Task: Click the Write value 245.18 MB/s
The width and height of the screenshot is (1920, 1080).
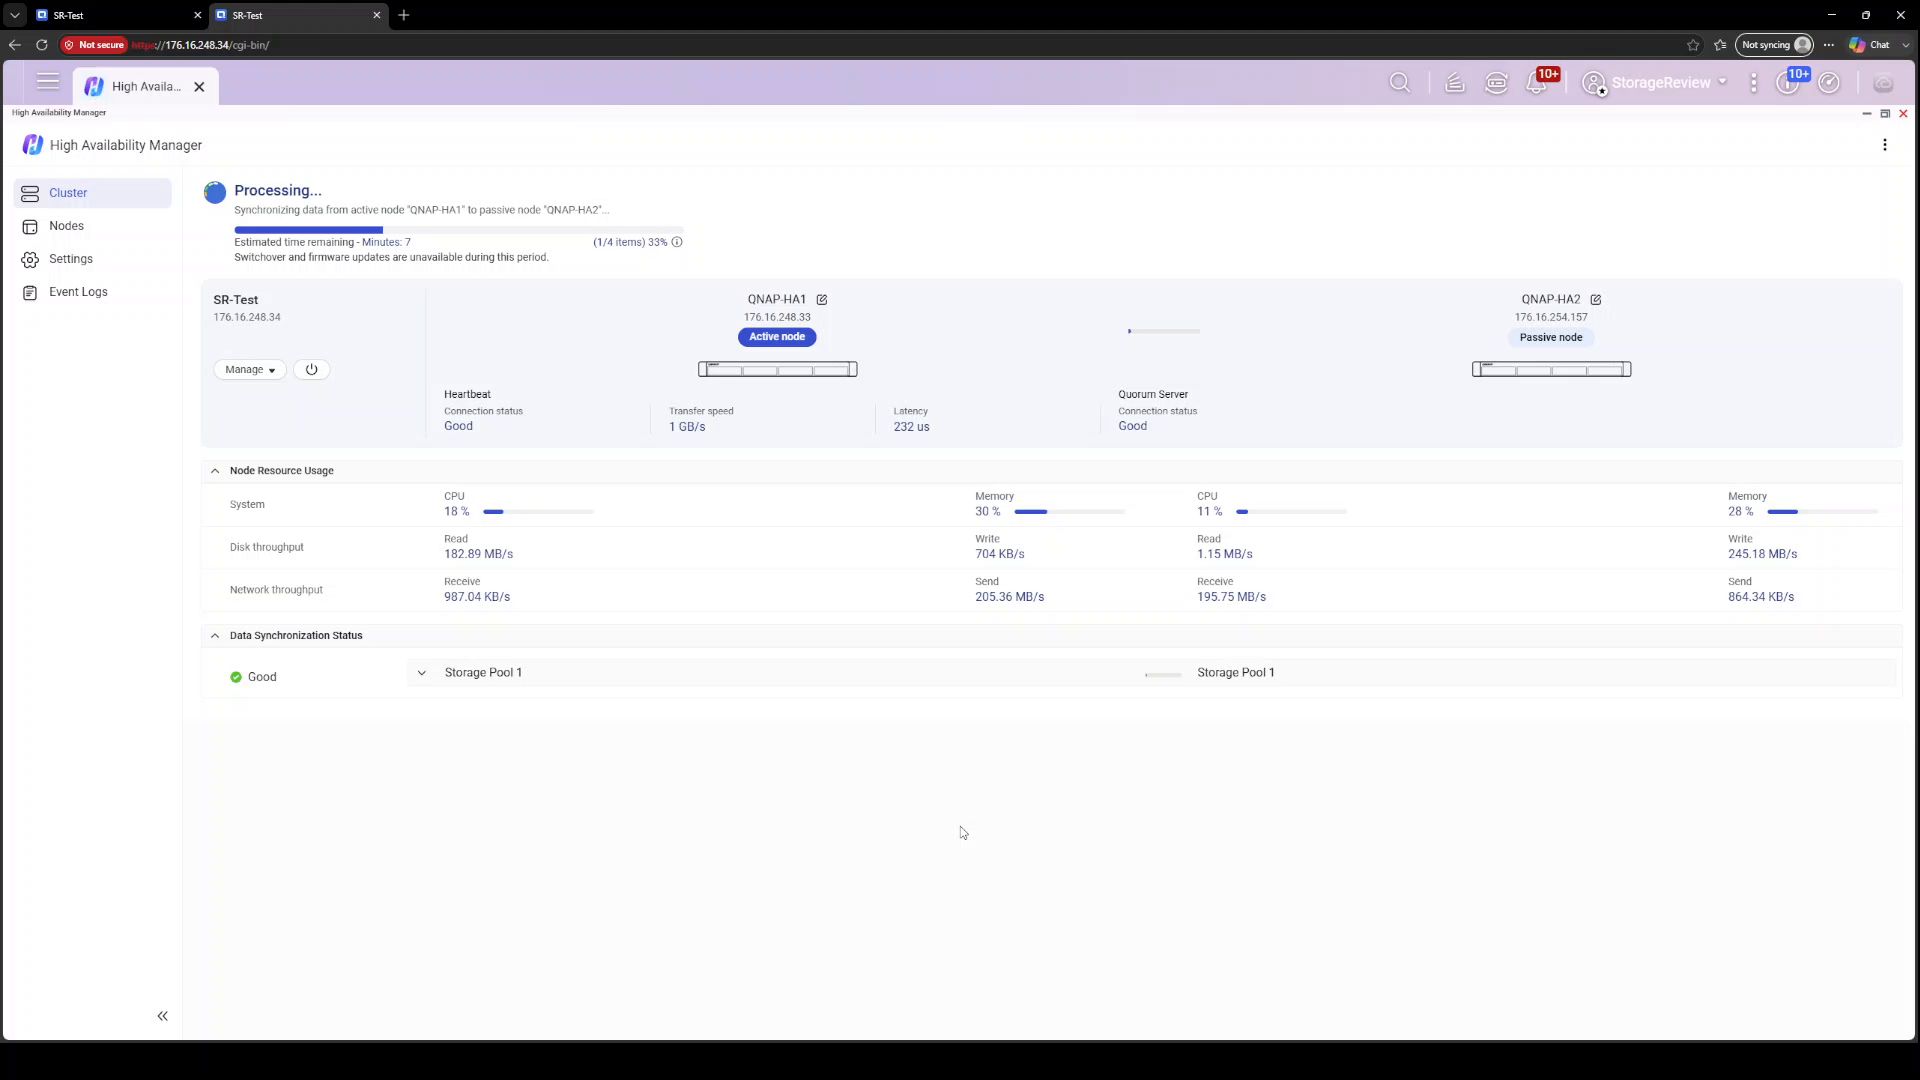Action: (1762, 554)
